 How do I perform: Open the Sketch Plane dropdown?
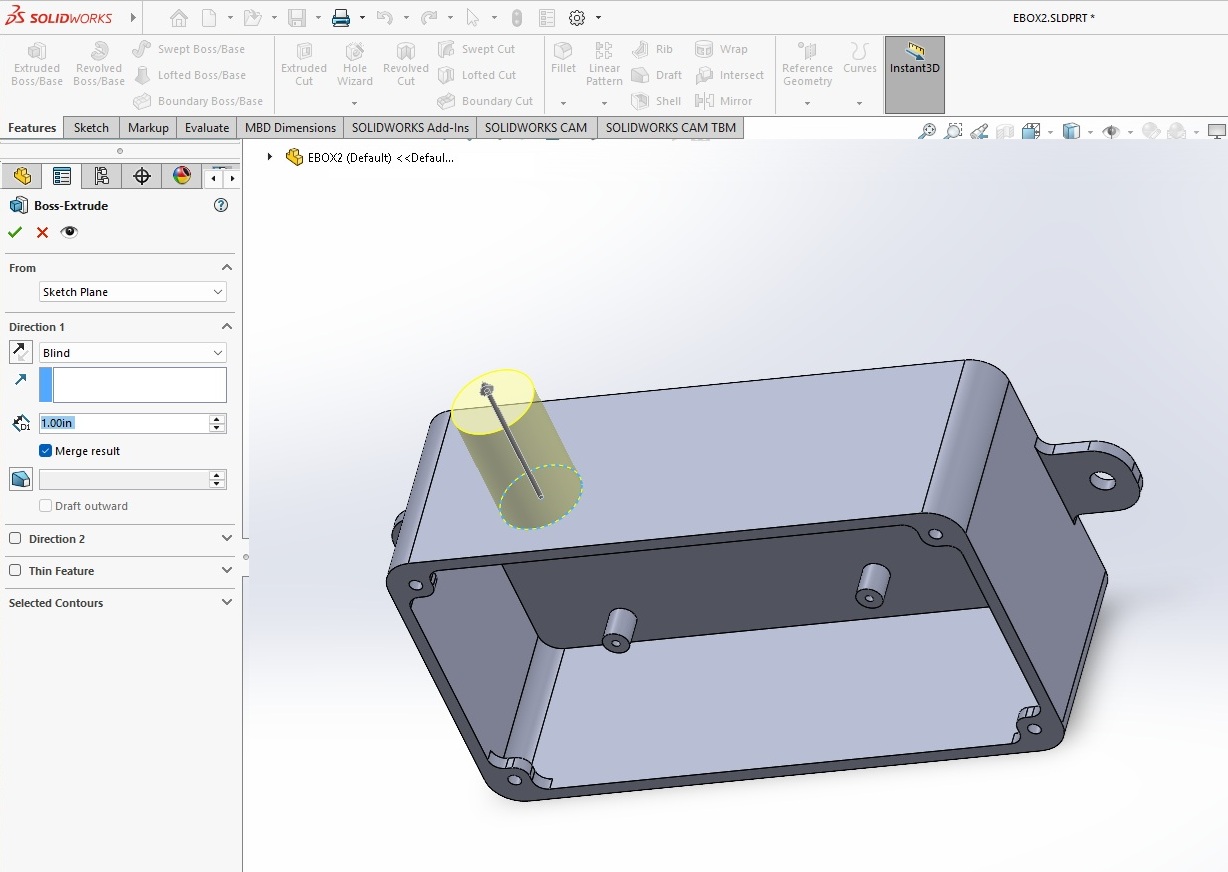point(132,292)
